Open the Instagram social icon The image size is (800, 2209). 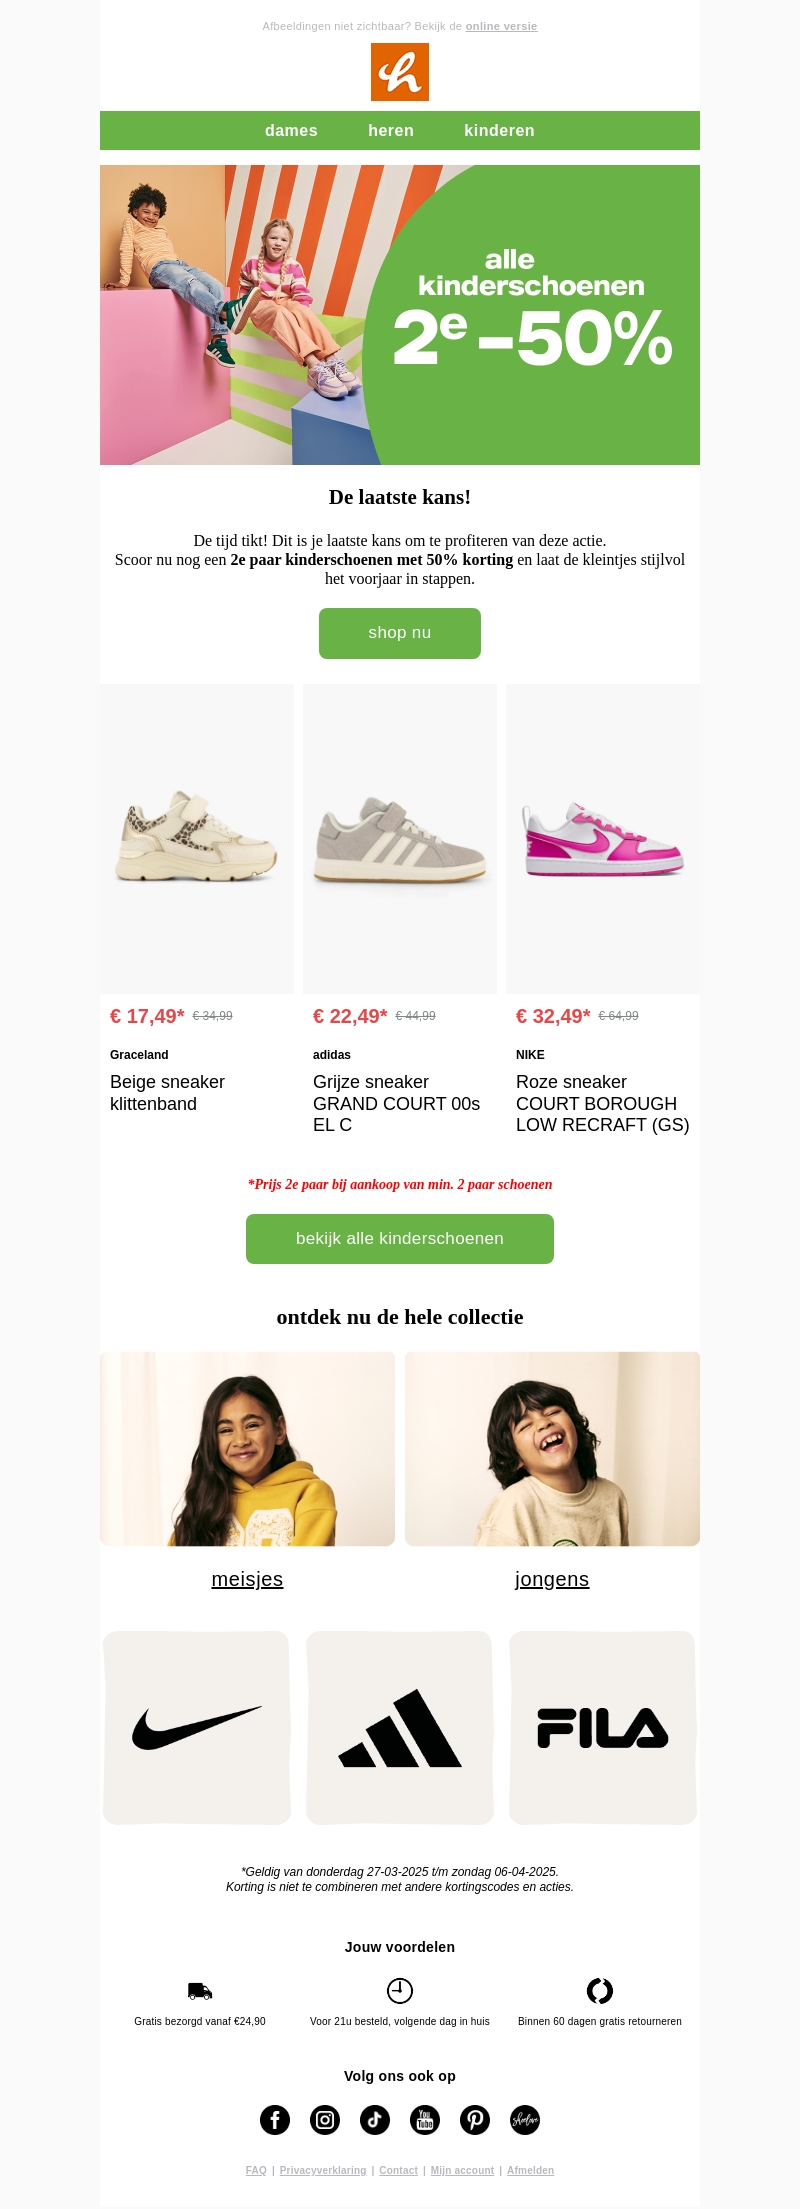tap(325, 2120)
